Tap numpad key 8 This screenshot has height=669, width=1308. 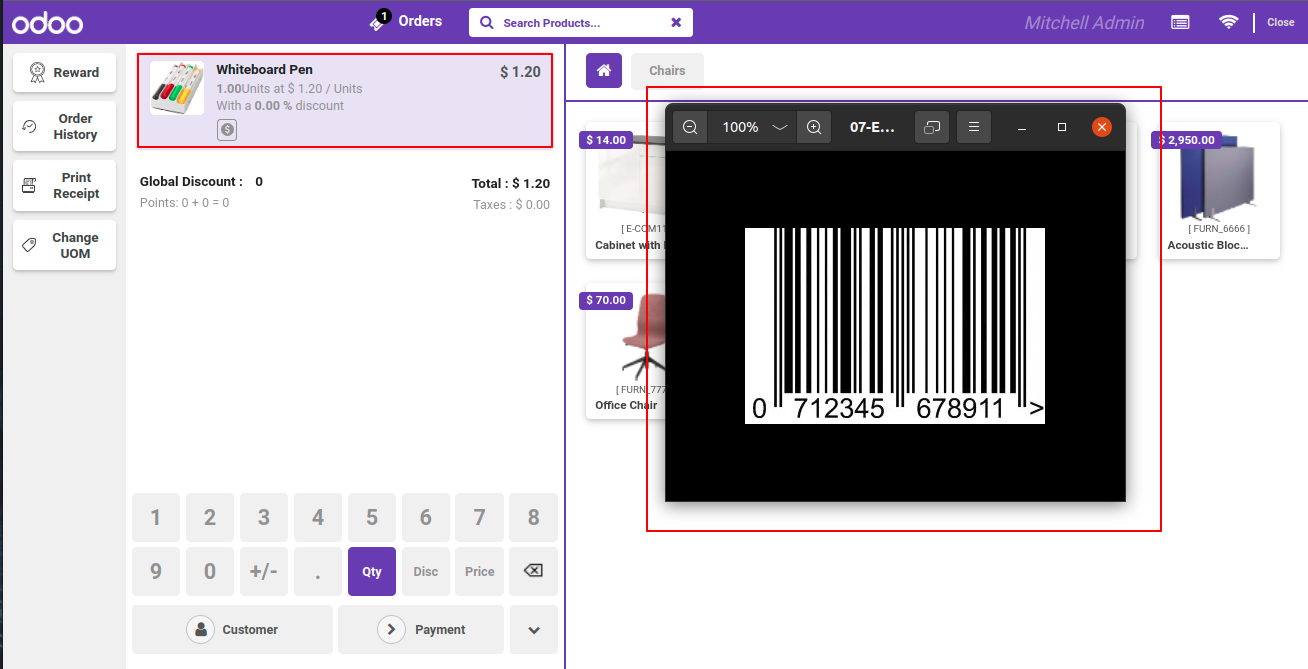coord(533,517)
